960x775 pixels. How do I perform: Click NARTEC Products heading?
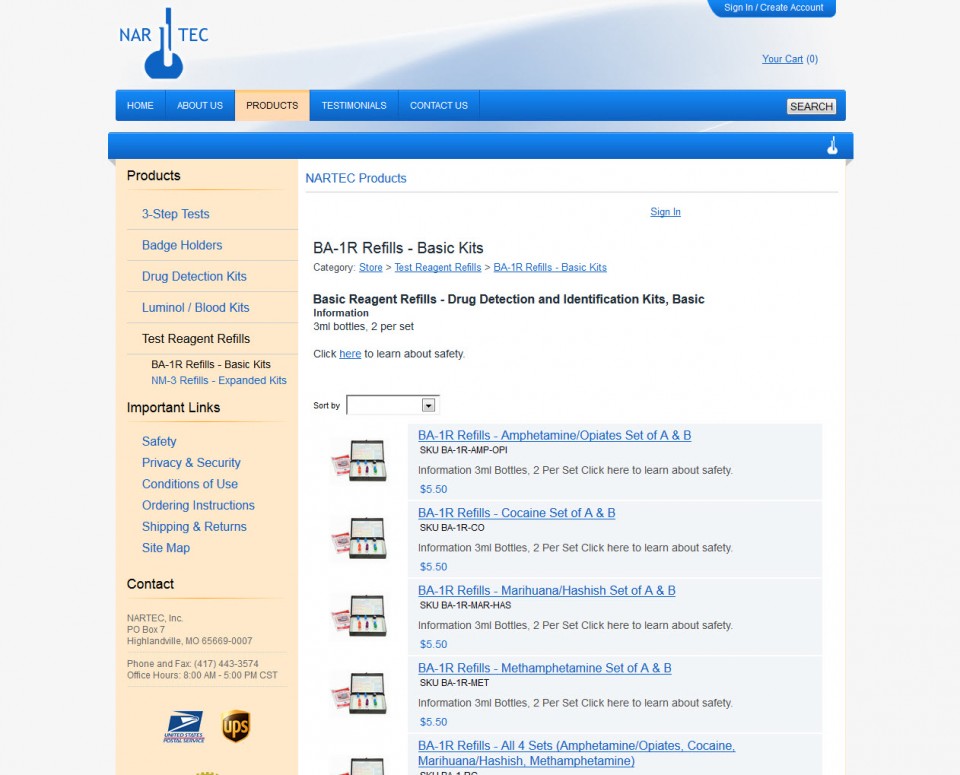(356, 178)
